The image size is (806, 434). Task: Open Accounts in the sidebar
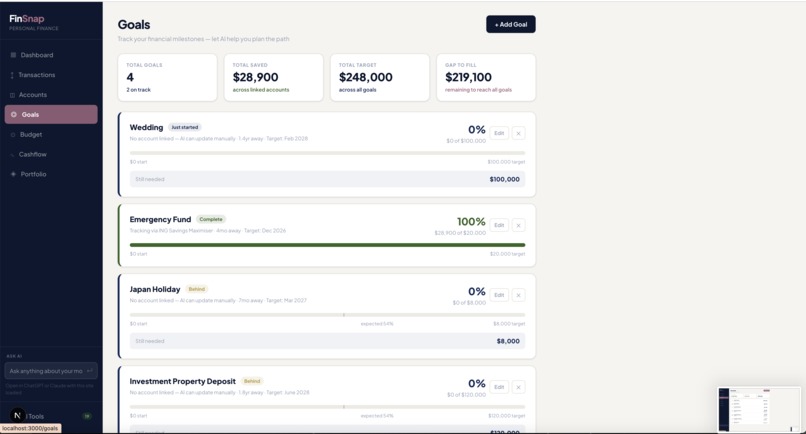(51, 95)
